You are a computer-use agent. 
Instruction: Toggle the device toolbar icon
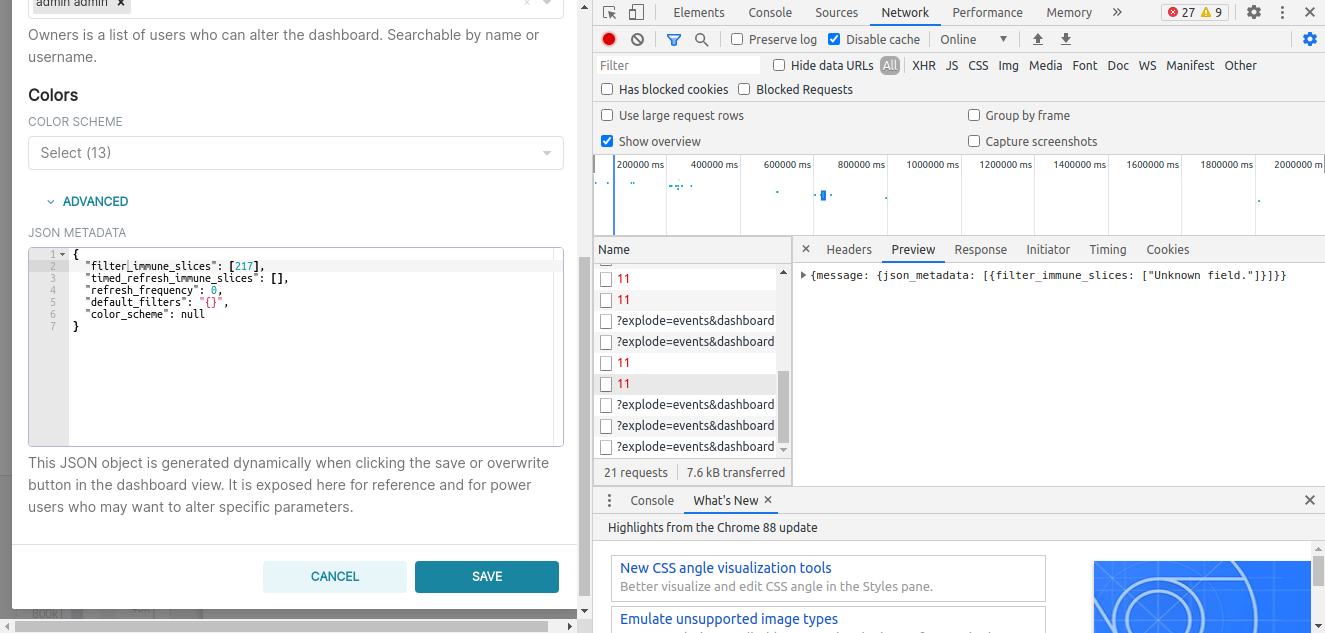click(636, 13)
